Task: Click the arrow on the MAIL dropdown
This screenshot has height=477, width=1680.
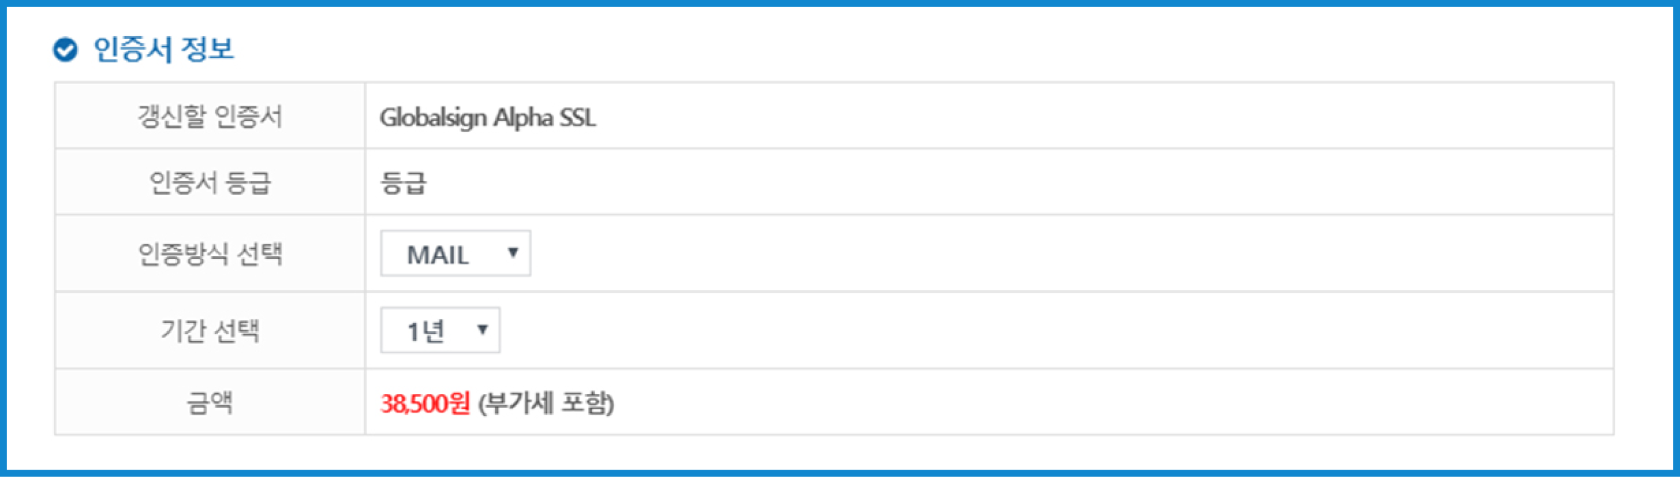Action: tap(512, 253)
